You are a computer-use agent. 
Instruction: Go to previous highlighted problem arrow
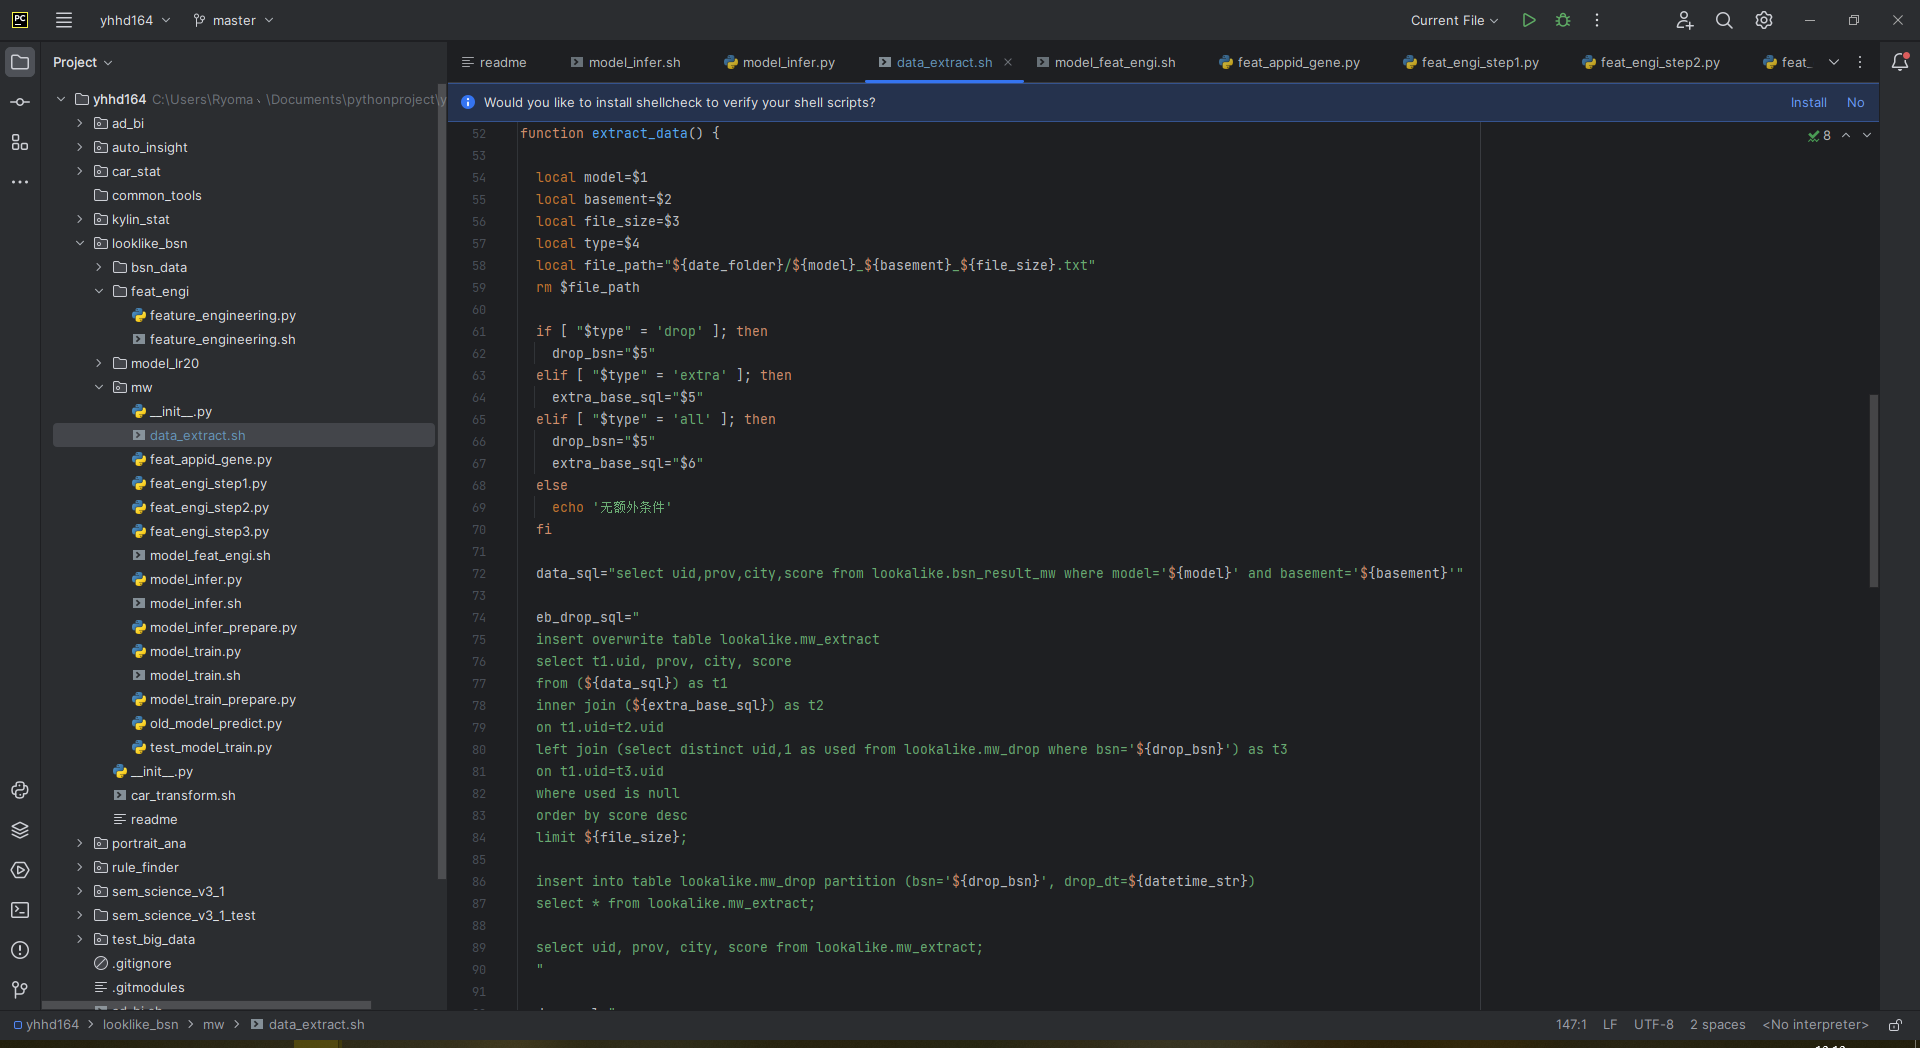point(1846,135)
